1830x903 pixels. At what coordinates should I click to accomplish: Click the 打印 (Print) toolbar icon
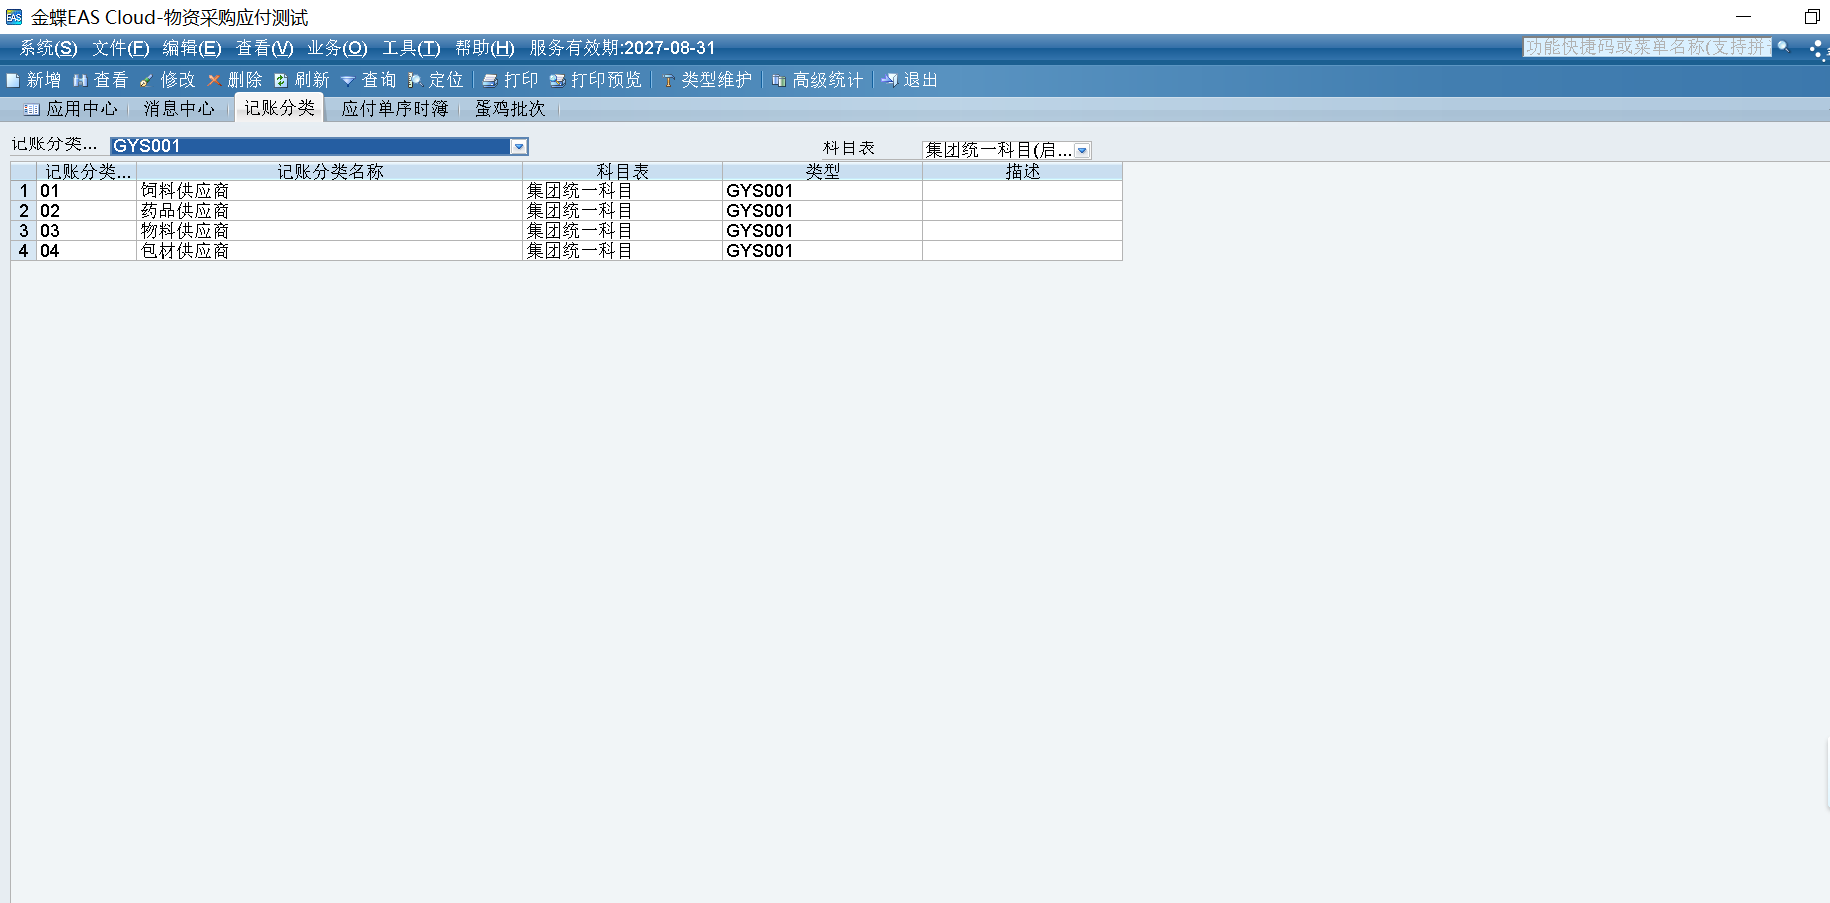coord(510,80)
